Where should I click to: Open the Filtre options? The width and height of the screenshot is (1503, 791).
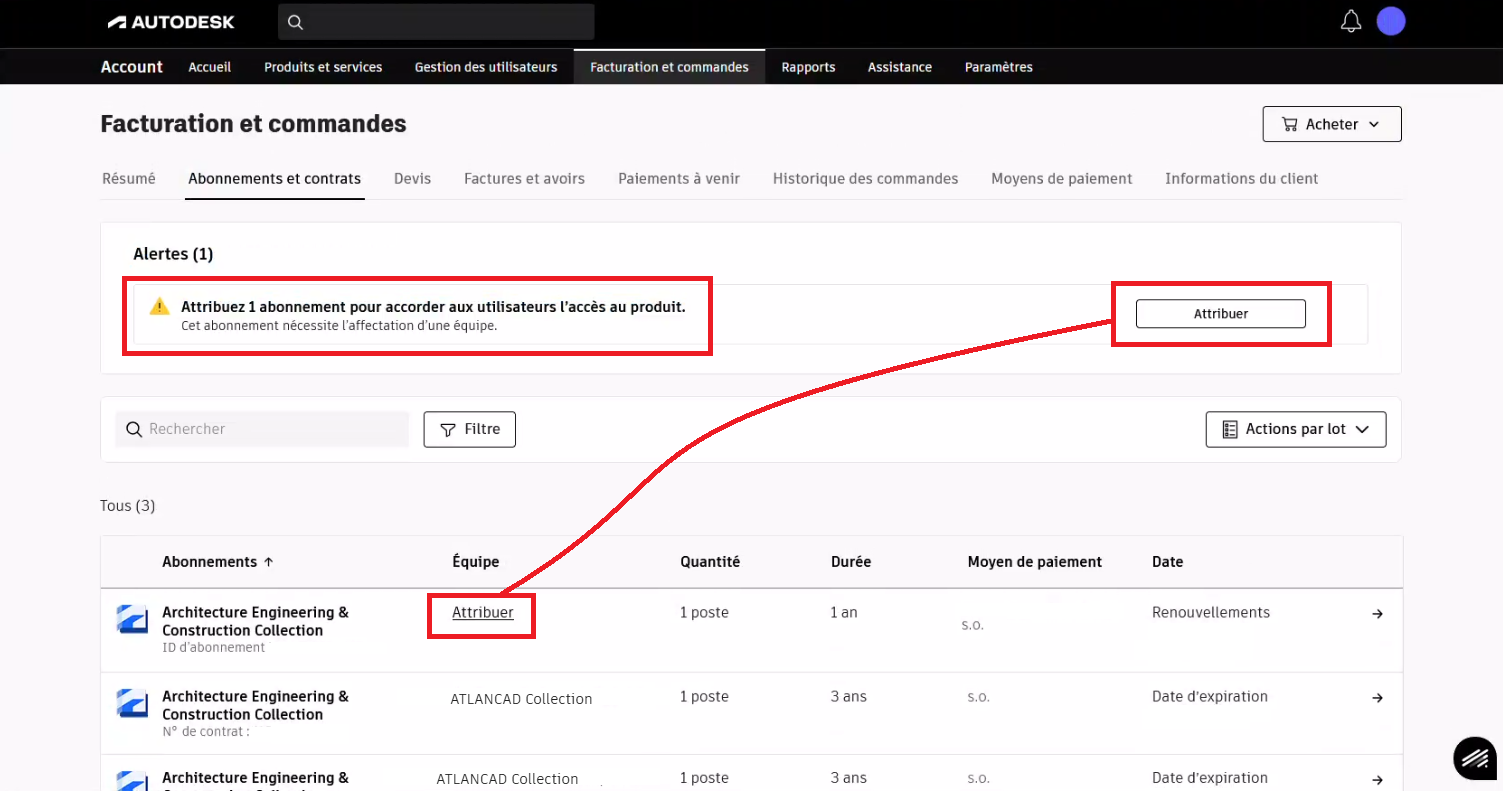coord(469,429)
